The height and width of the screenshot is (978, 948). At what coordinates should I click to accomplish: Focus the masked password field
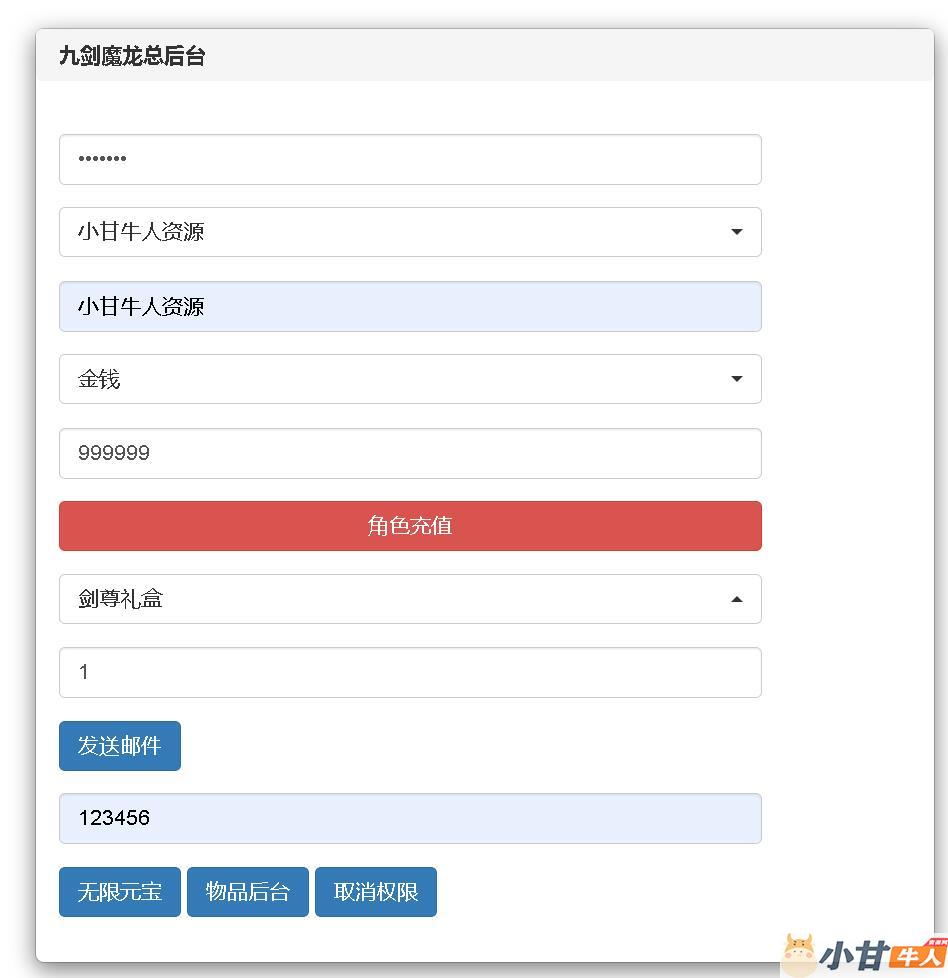coord(410,160)
